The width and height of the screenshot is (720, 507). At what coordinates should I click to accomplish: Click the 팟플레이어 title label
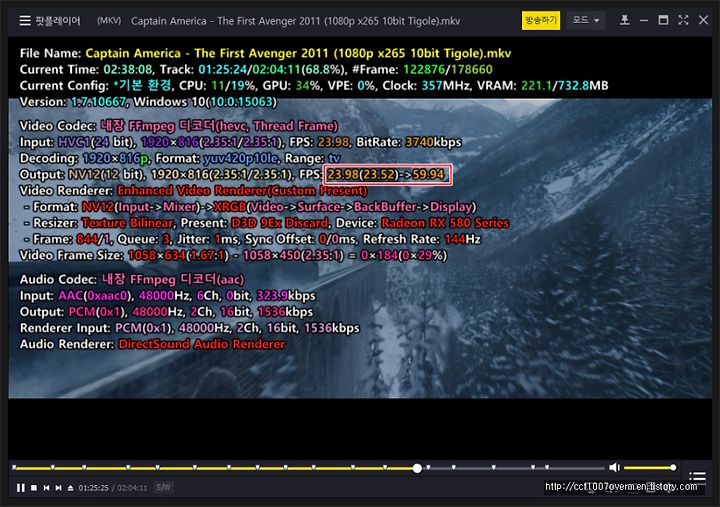(58, 21)
